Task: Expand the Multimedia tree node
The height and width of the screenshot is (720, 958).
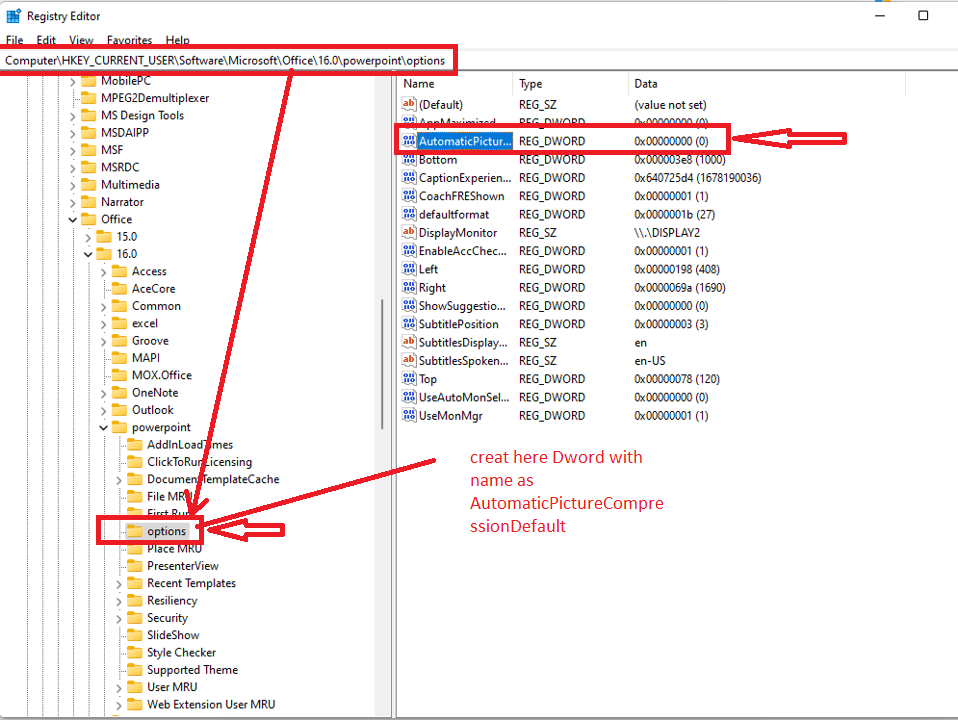Action: 73,185
